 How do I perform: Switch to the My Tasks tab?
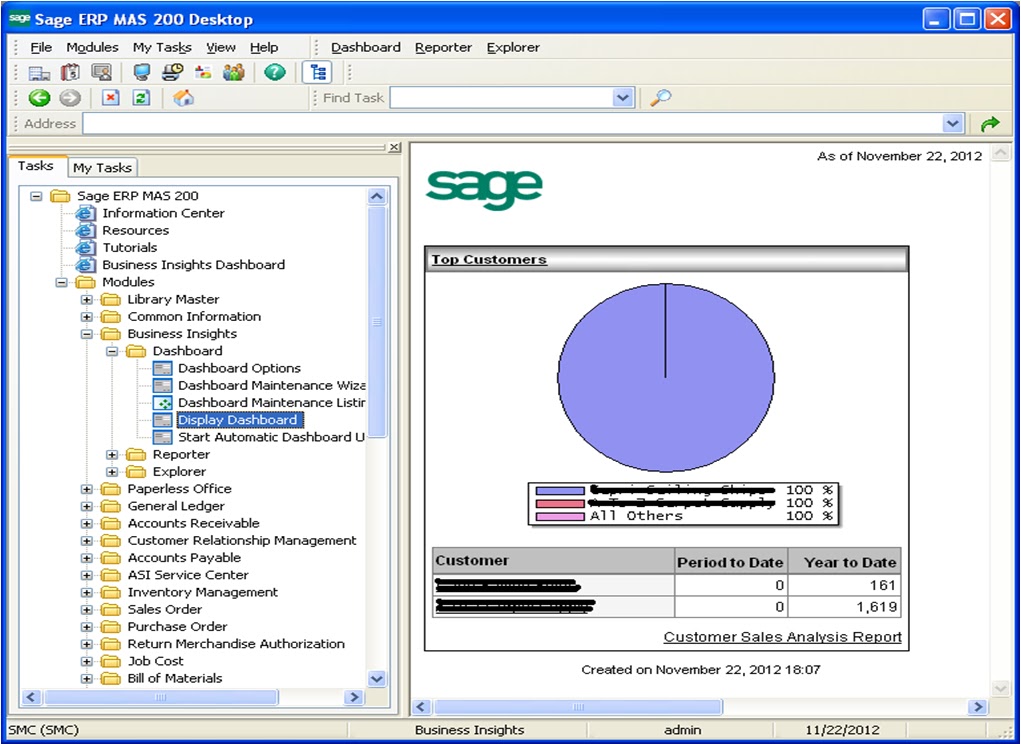[x=102, y=168]
